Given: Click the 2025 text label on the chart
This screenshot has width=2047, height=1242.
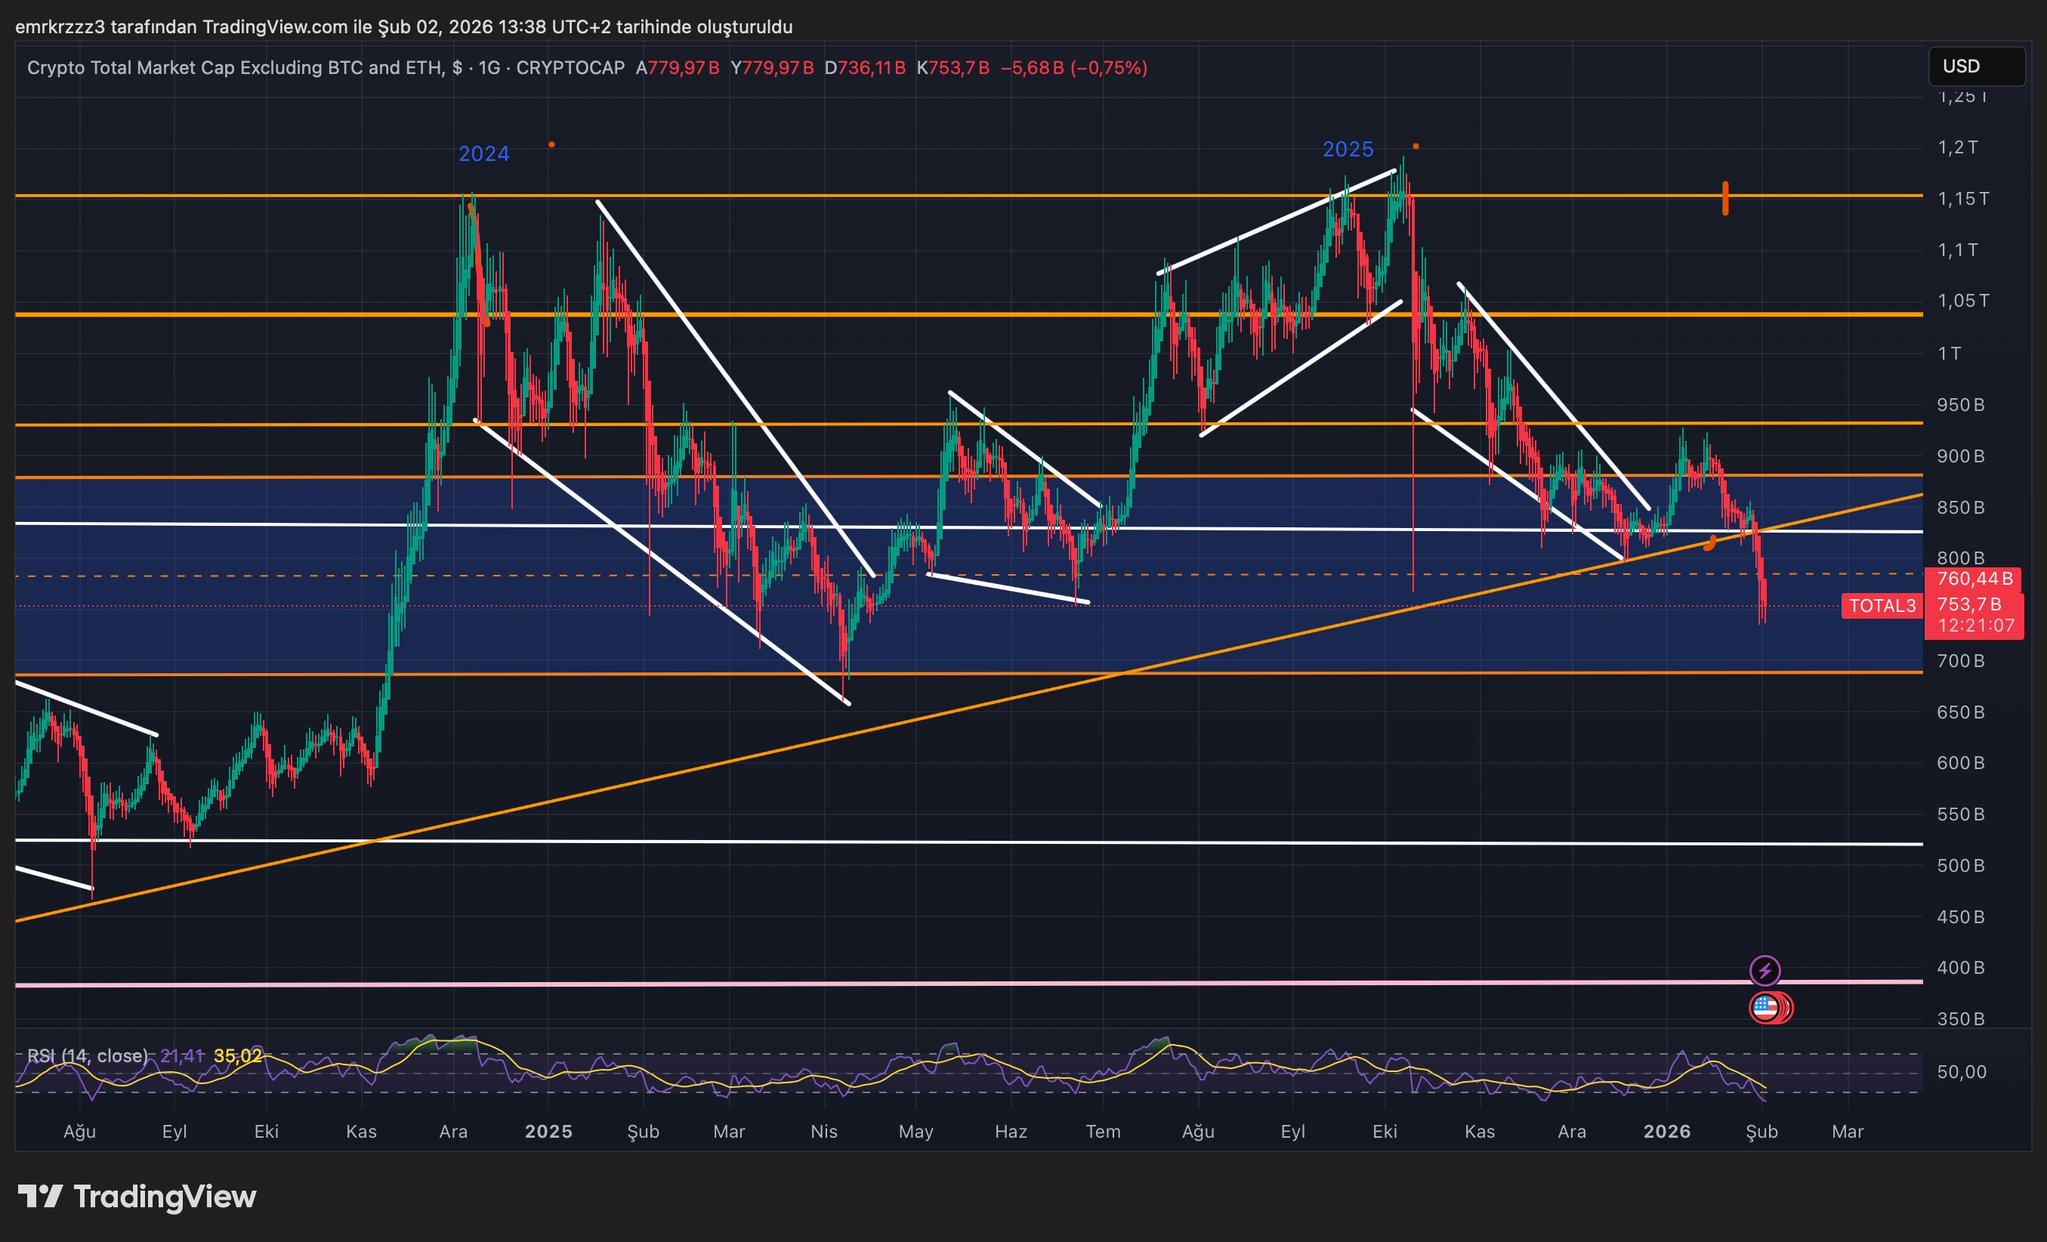Looking at the screenshot, I should point(1348,150).
